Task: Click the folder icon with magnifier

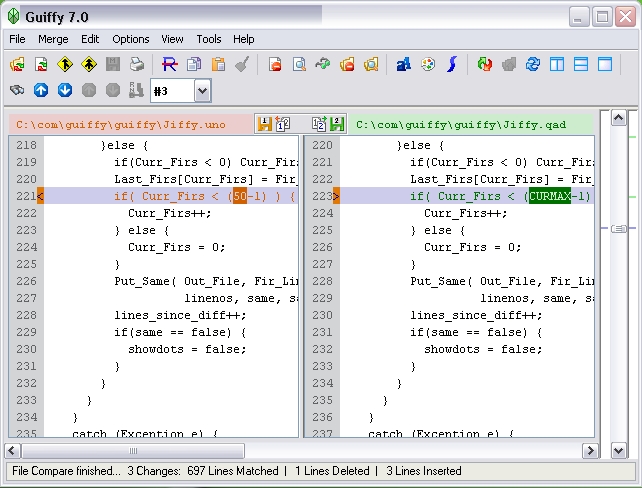Action: (x=371, y=64)
